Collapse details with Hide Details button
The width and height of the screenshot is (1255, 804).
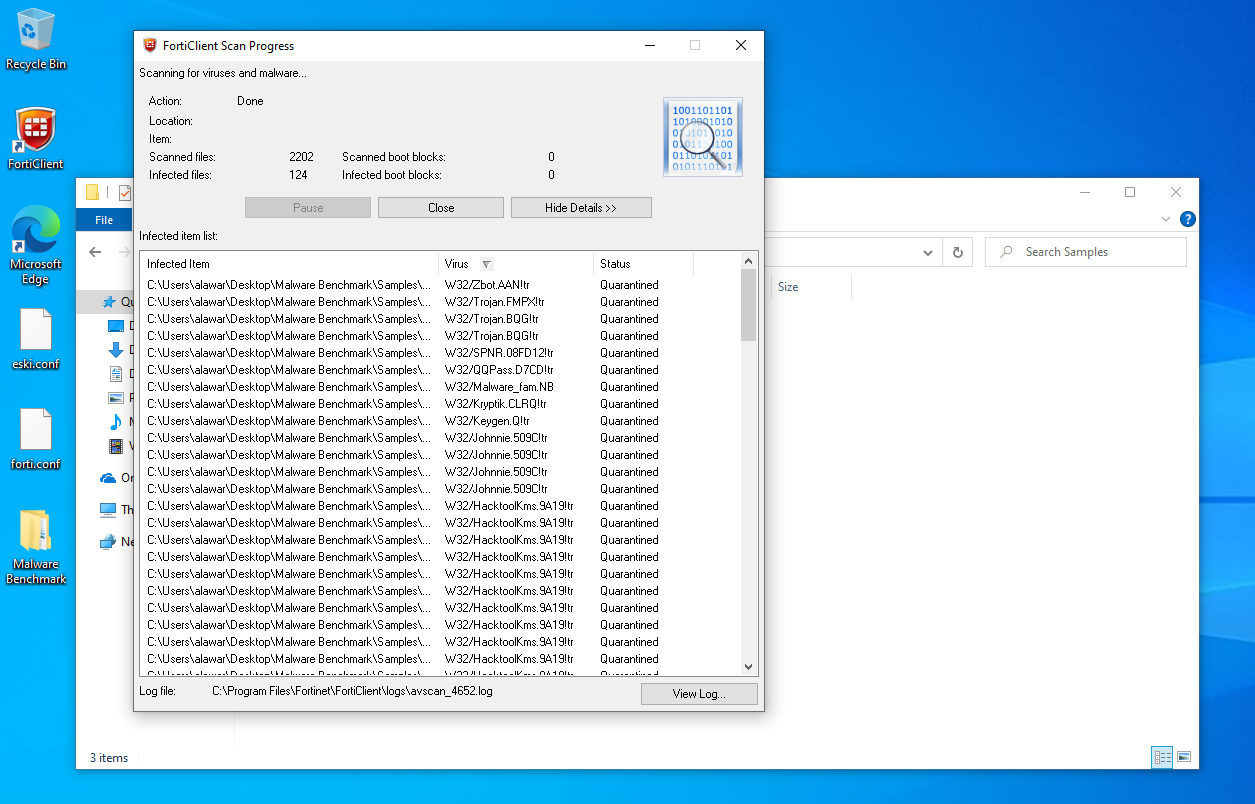pos(581,208)
